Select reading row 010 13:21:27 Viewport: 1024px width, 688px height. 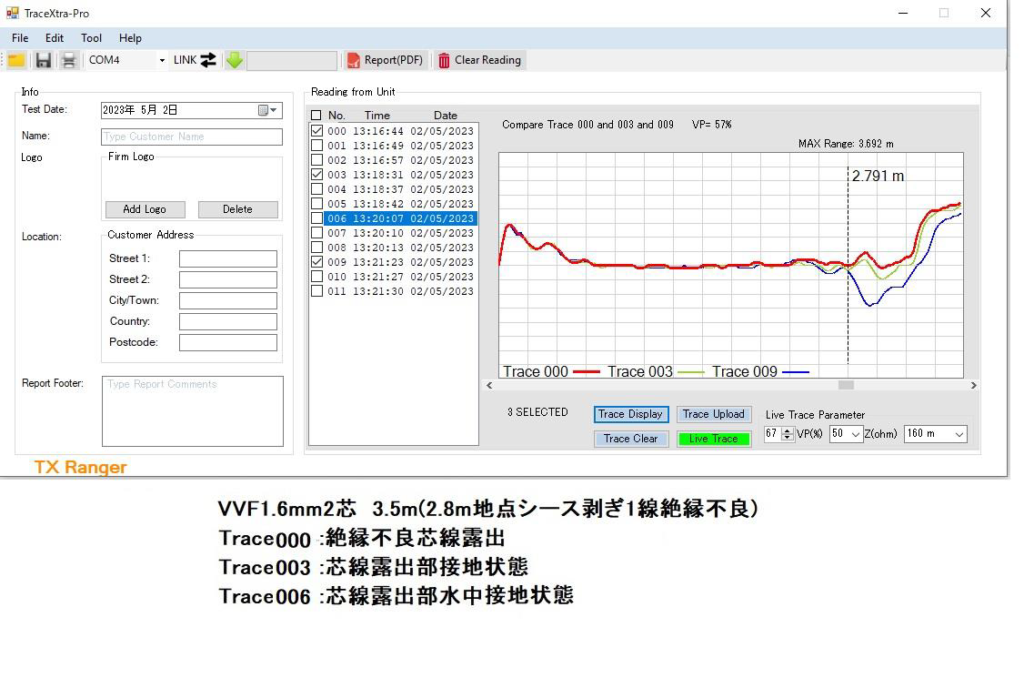click(400, 277)
